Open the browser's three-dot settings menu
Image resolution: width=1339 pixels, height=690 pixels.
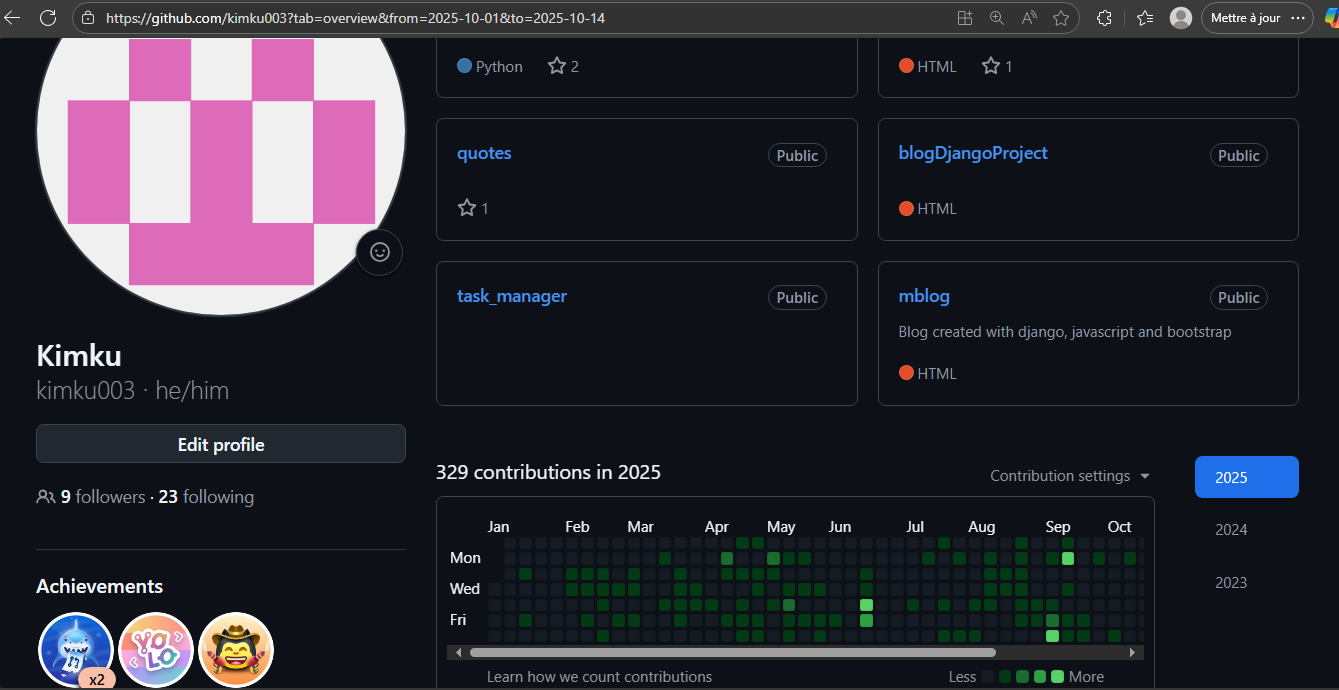(1298, 18)
